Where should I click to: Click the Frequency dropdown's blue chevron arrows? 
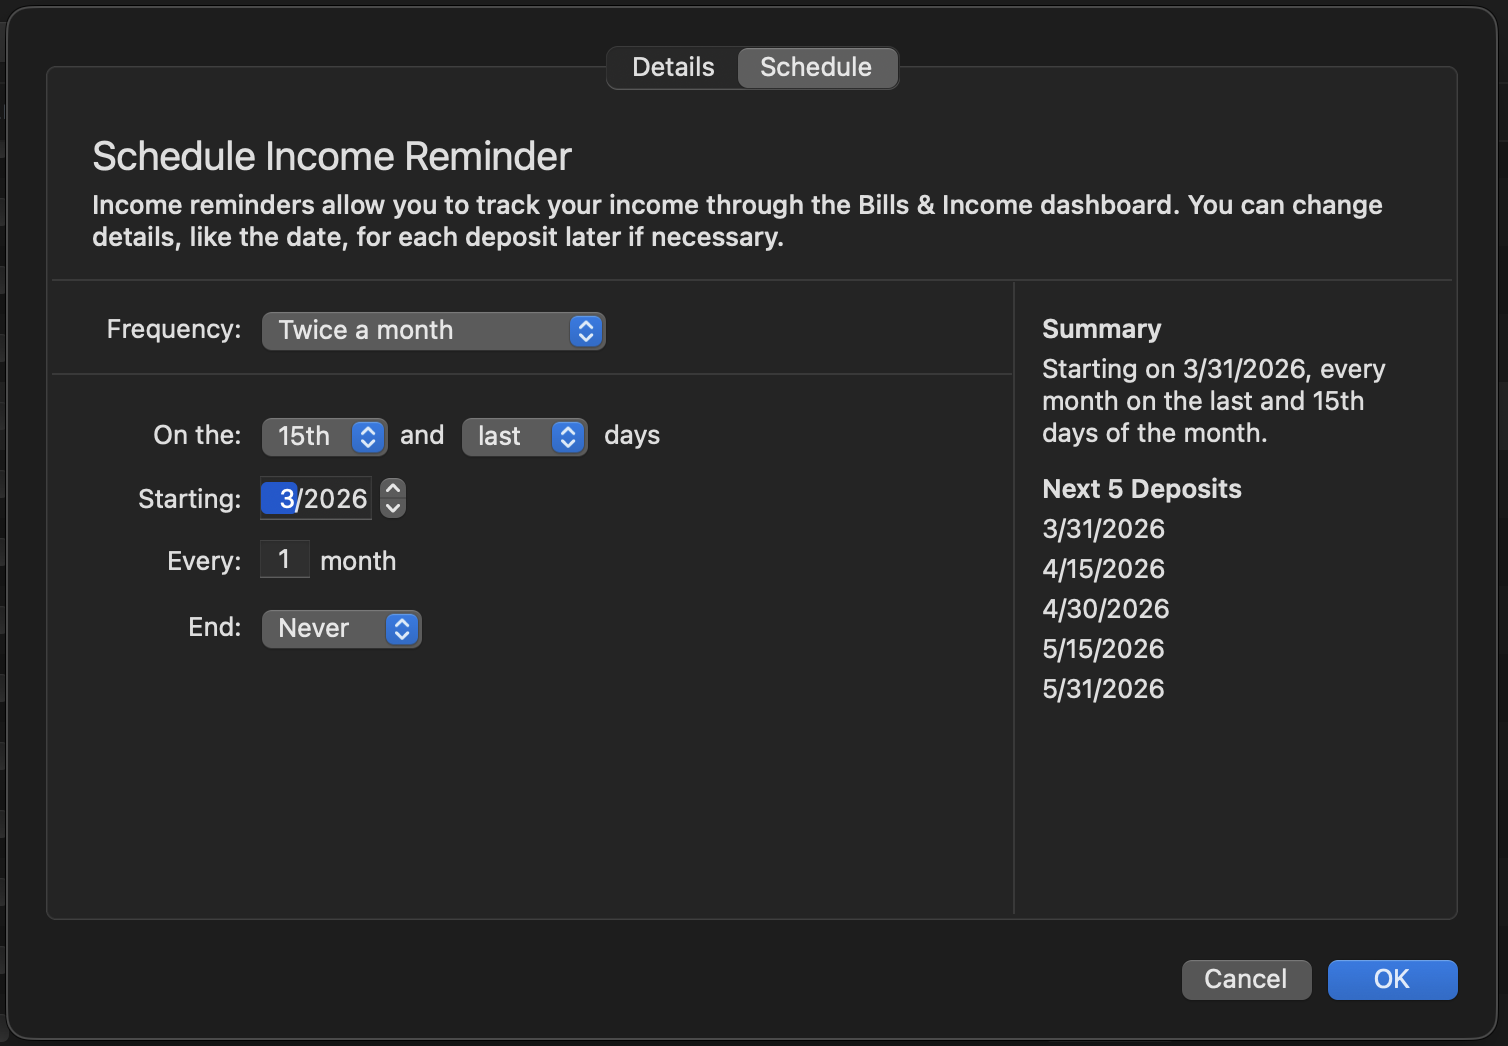coord(586,331)
